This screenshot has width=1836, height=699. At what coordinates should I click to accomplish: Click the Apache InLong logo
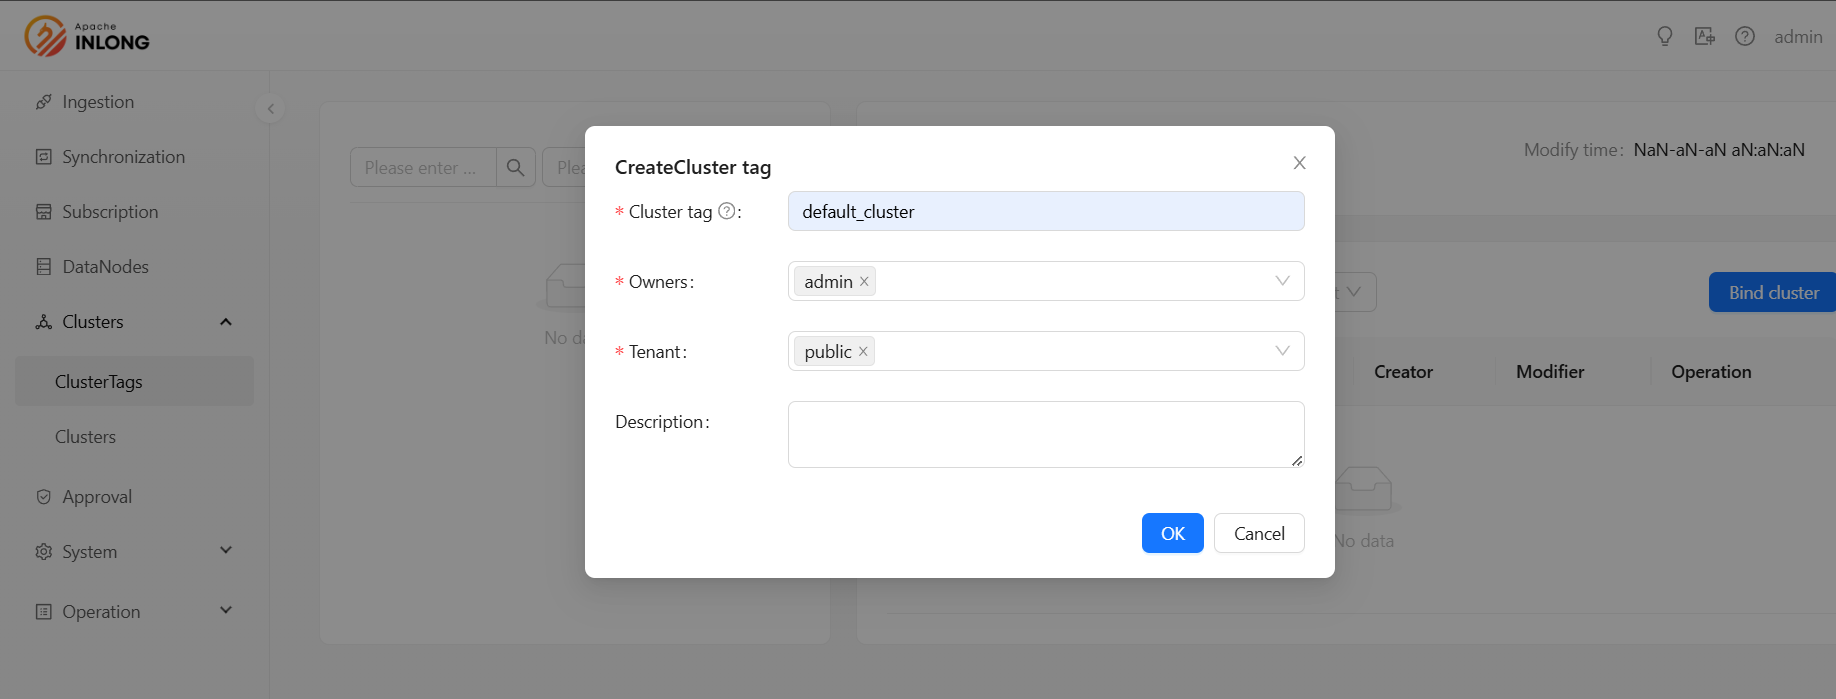point(87,36)
